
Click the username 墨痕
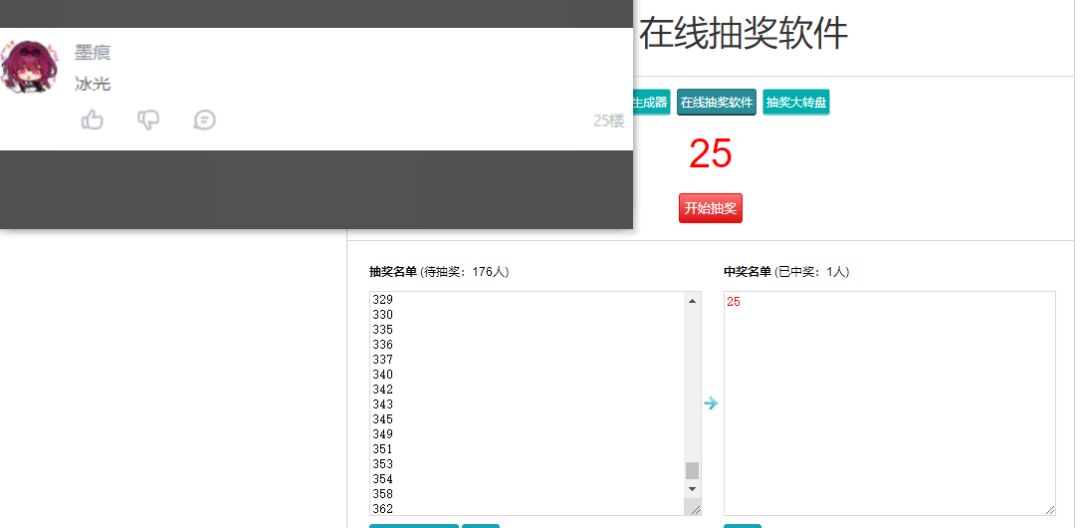tap(92, 52)
